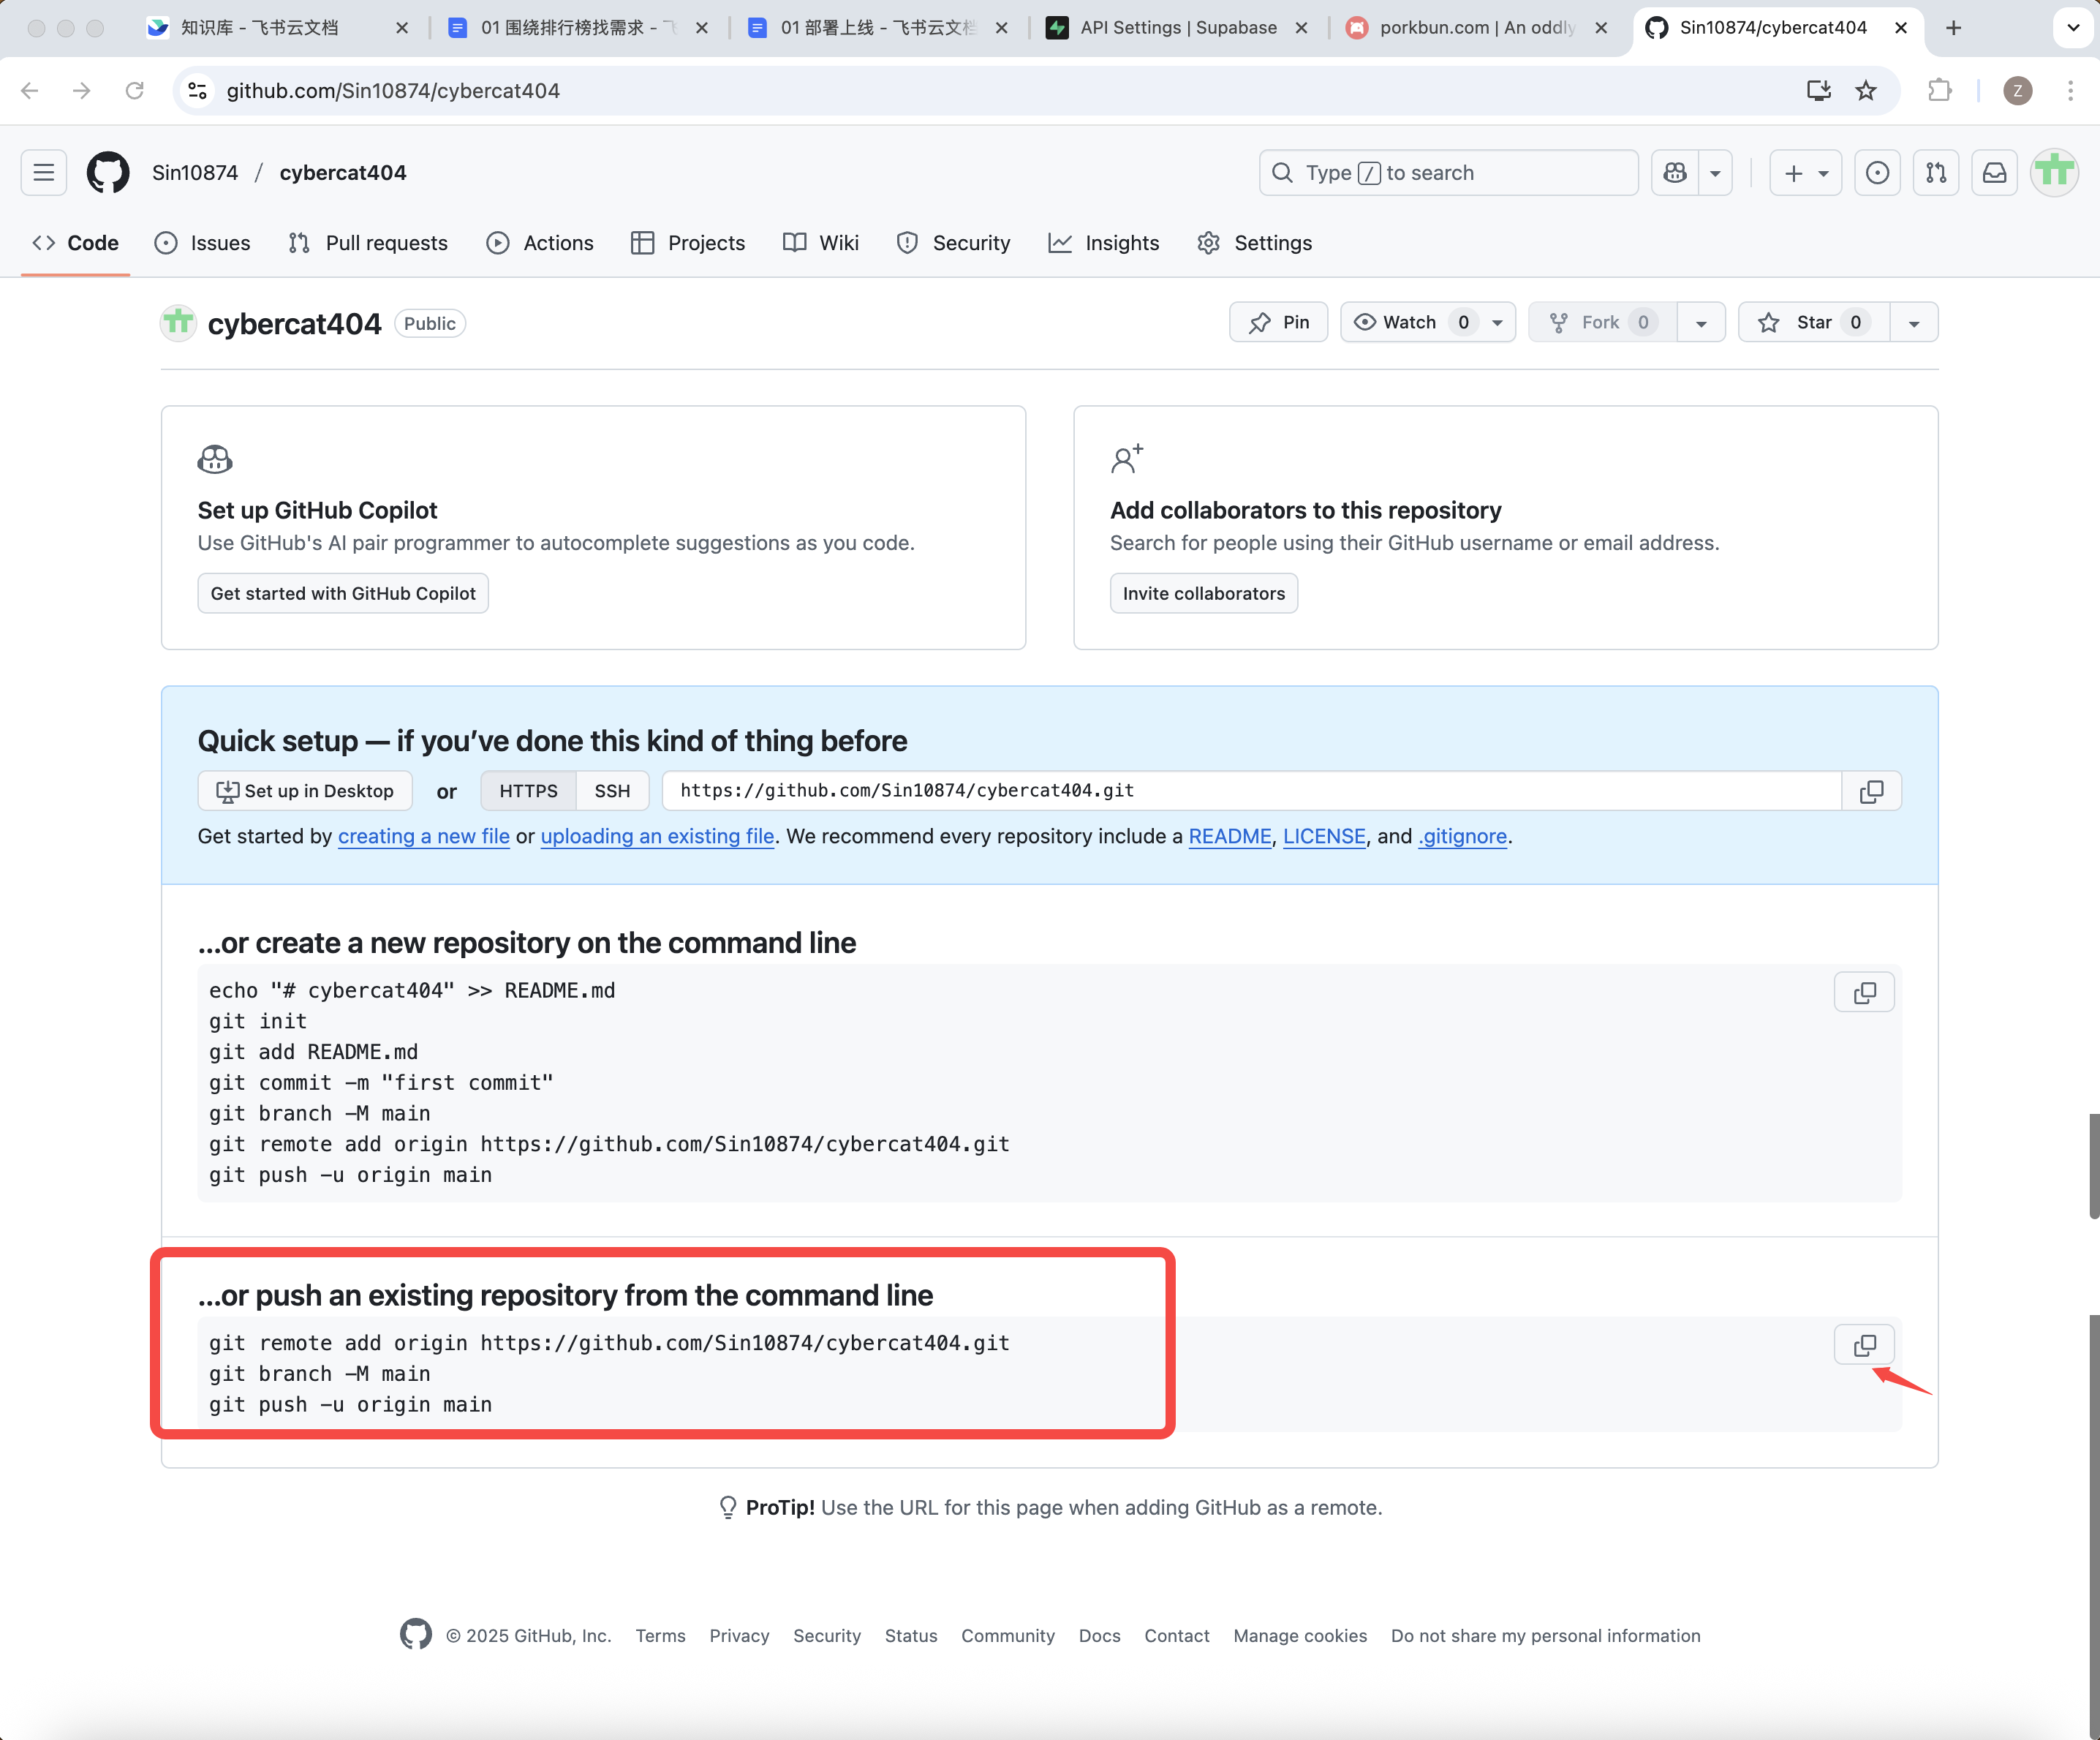Open the Code tab
The height and width of the screenshot is (1740, 2100).
tap(75, 243)
